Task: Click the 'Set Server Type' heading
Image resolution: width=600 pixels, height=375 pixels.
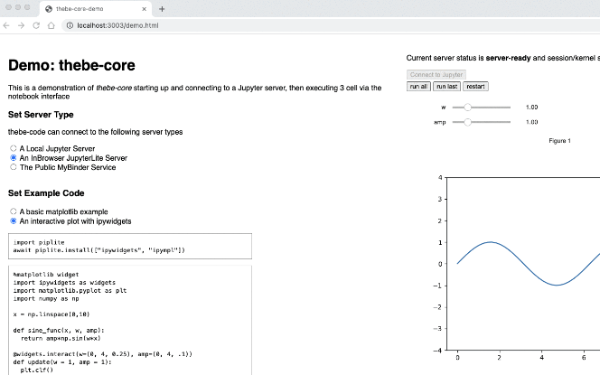Action: (x=41, y=115)
